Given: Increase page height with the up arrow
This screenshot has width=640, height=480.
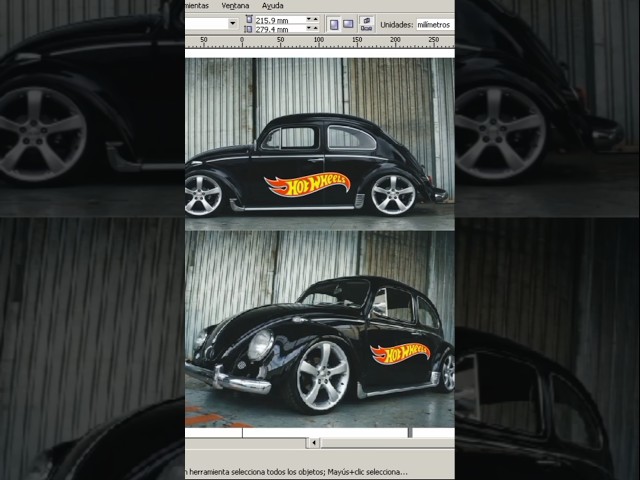Looking at the screenshot, I should coord(316,28).
